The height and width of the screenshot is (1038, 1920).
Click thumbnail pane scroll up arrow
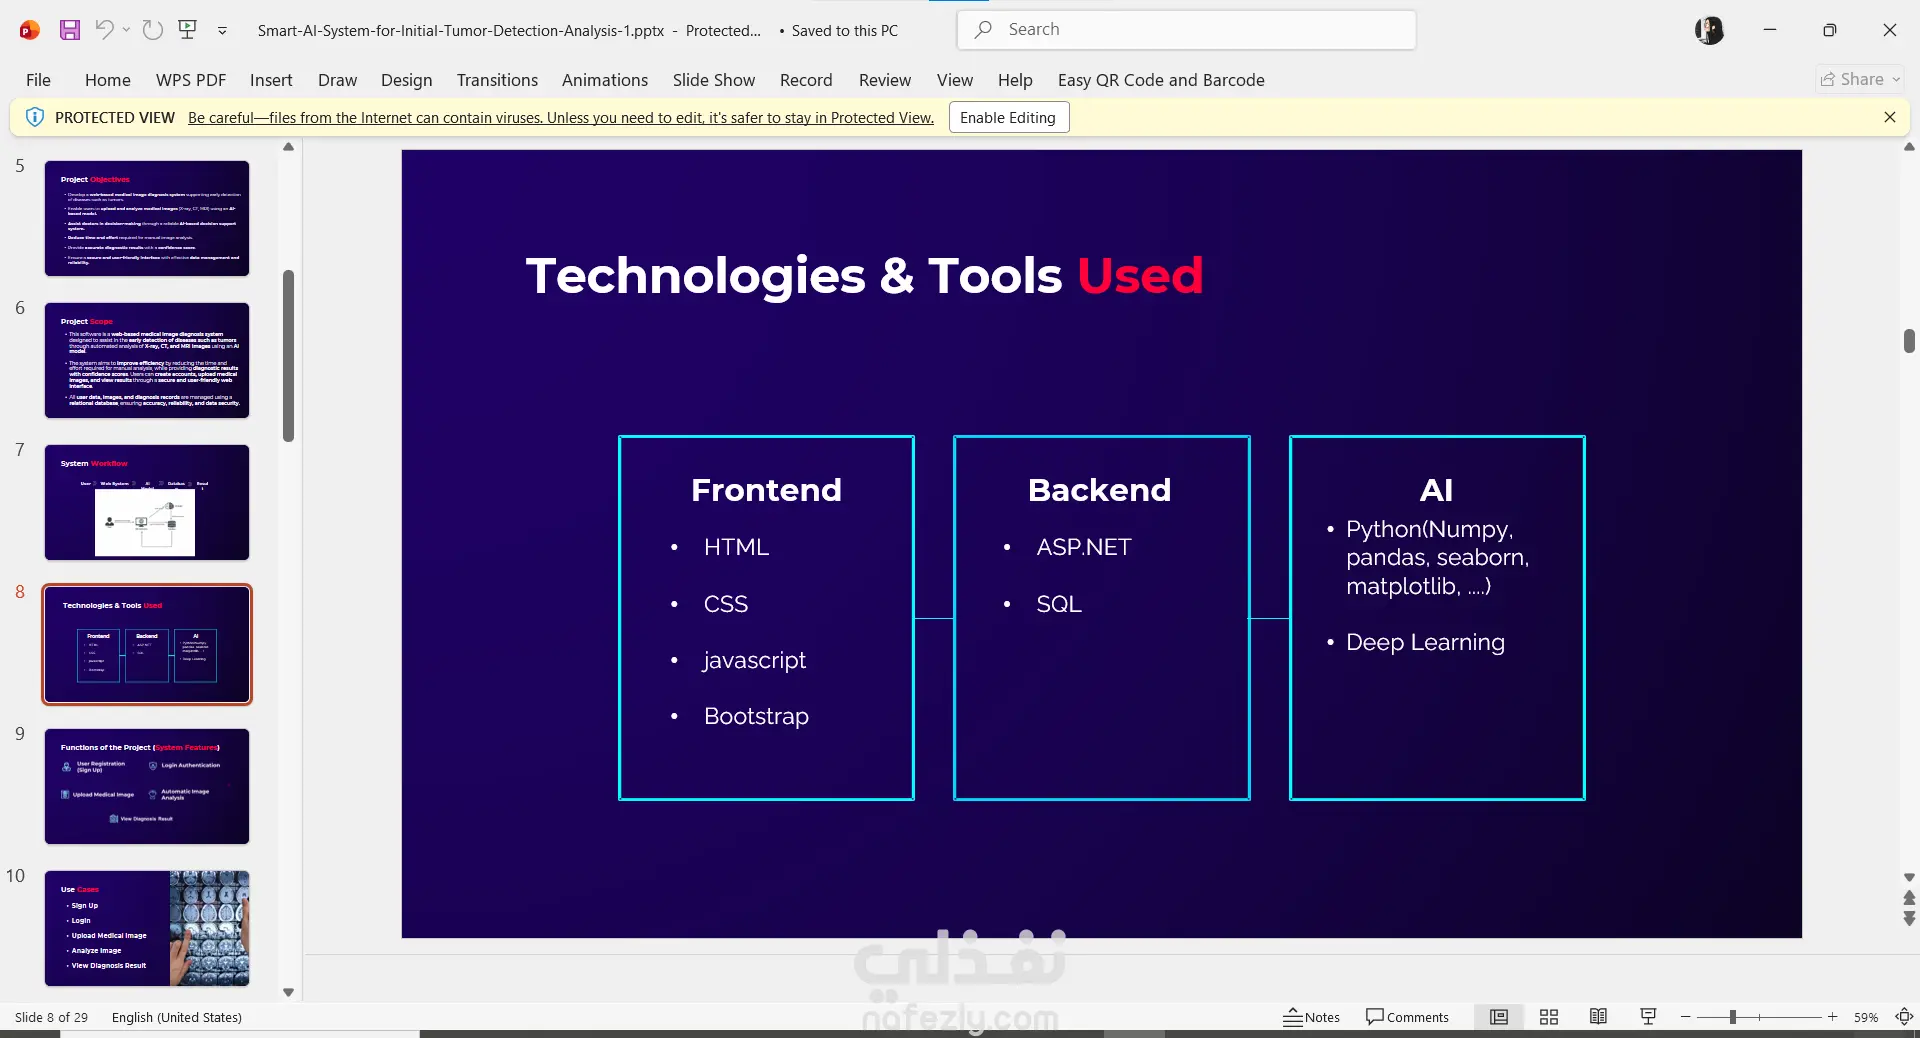click(x=288, y=147)
